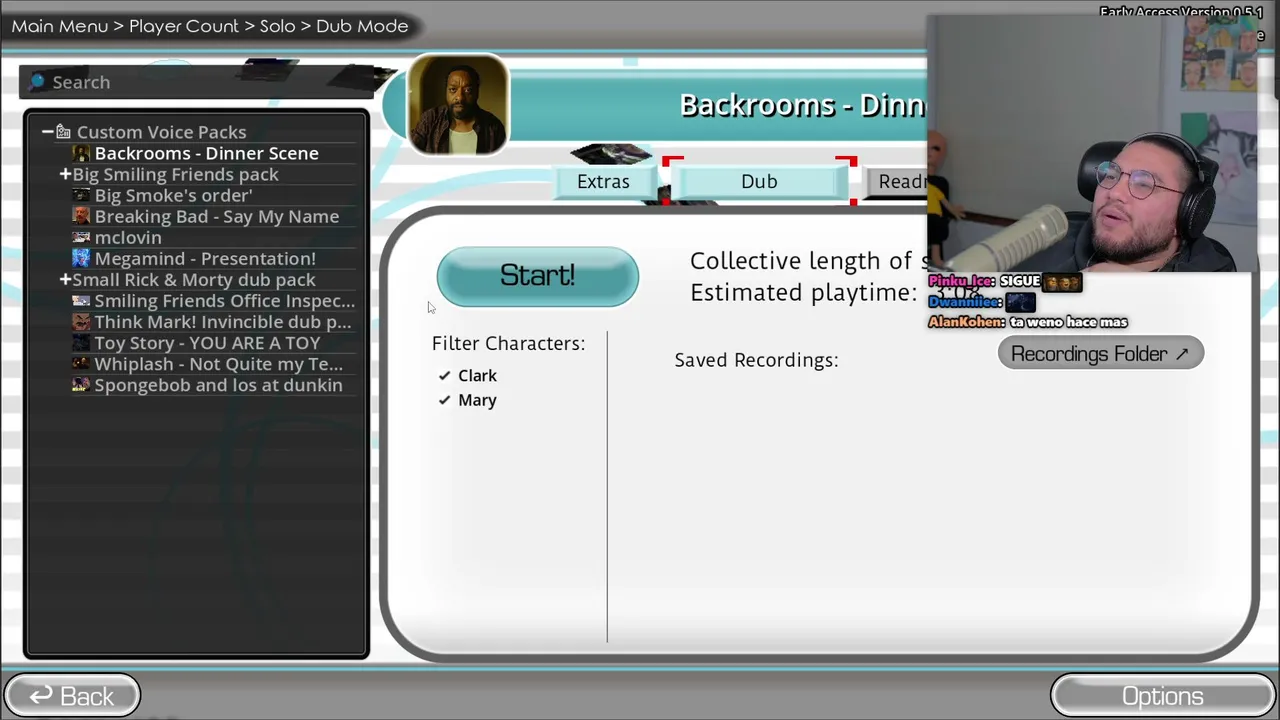Open the Options menu
The width and height of the screenshot is (1280, 720).
(1162, 696)
